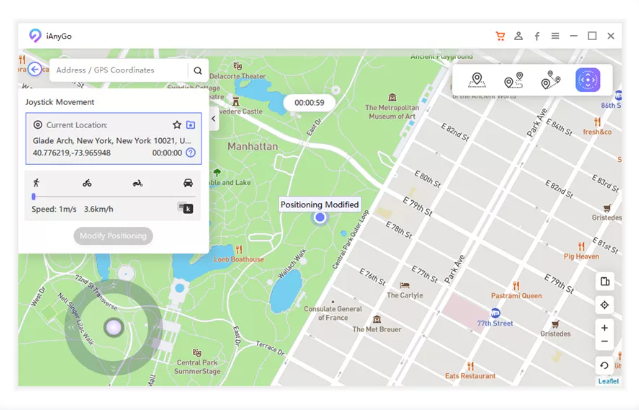Click the device management icon on map
639x410 pixels.
(604, 282)
